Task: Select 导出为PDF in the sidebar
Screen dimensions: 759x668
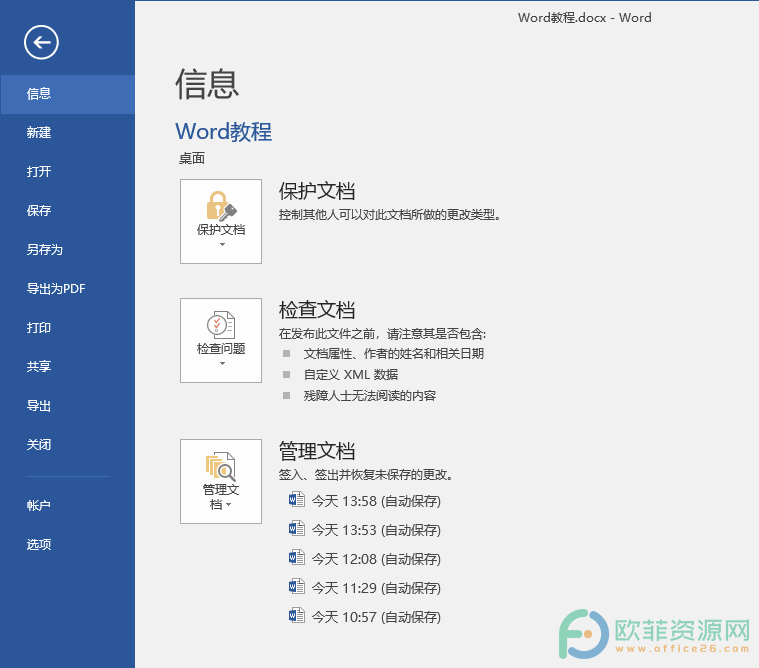Action: tap(68, 289)
